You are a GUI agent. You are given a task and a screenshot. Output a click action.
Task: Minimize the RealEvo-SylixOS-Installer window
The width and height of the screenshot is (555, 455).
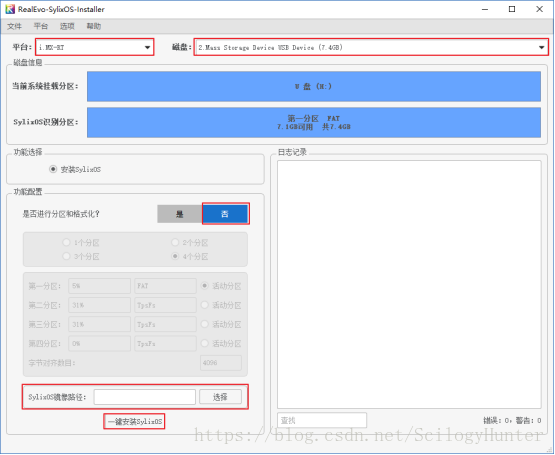pyautogui.click(x=485, y=9)
